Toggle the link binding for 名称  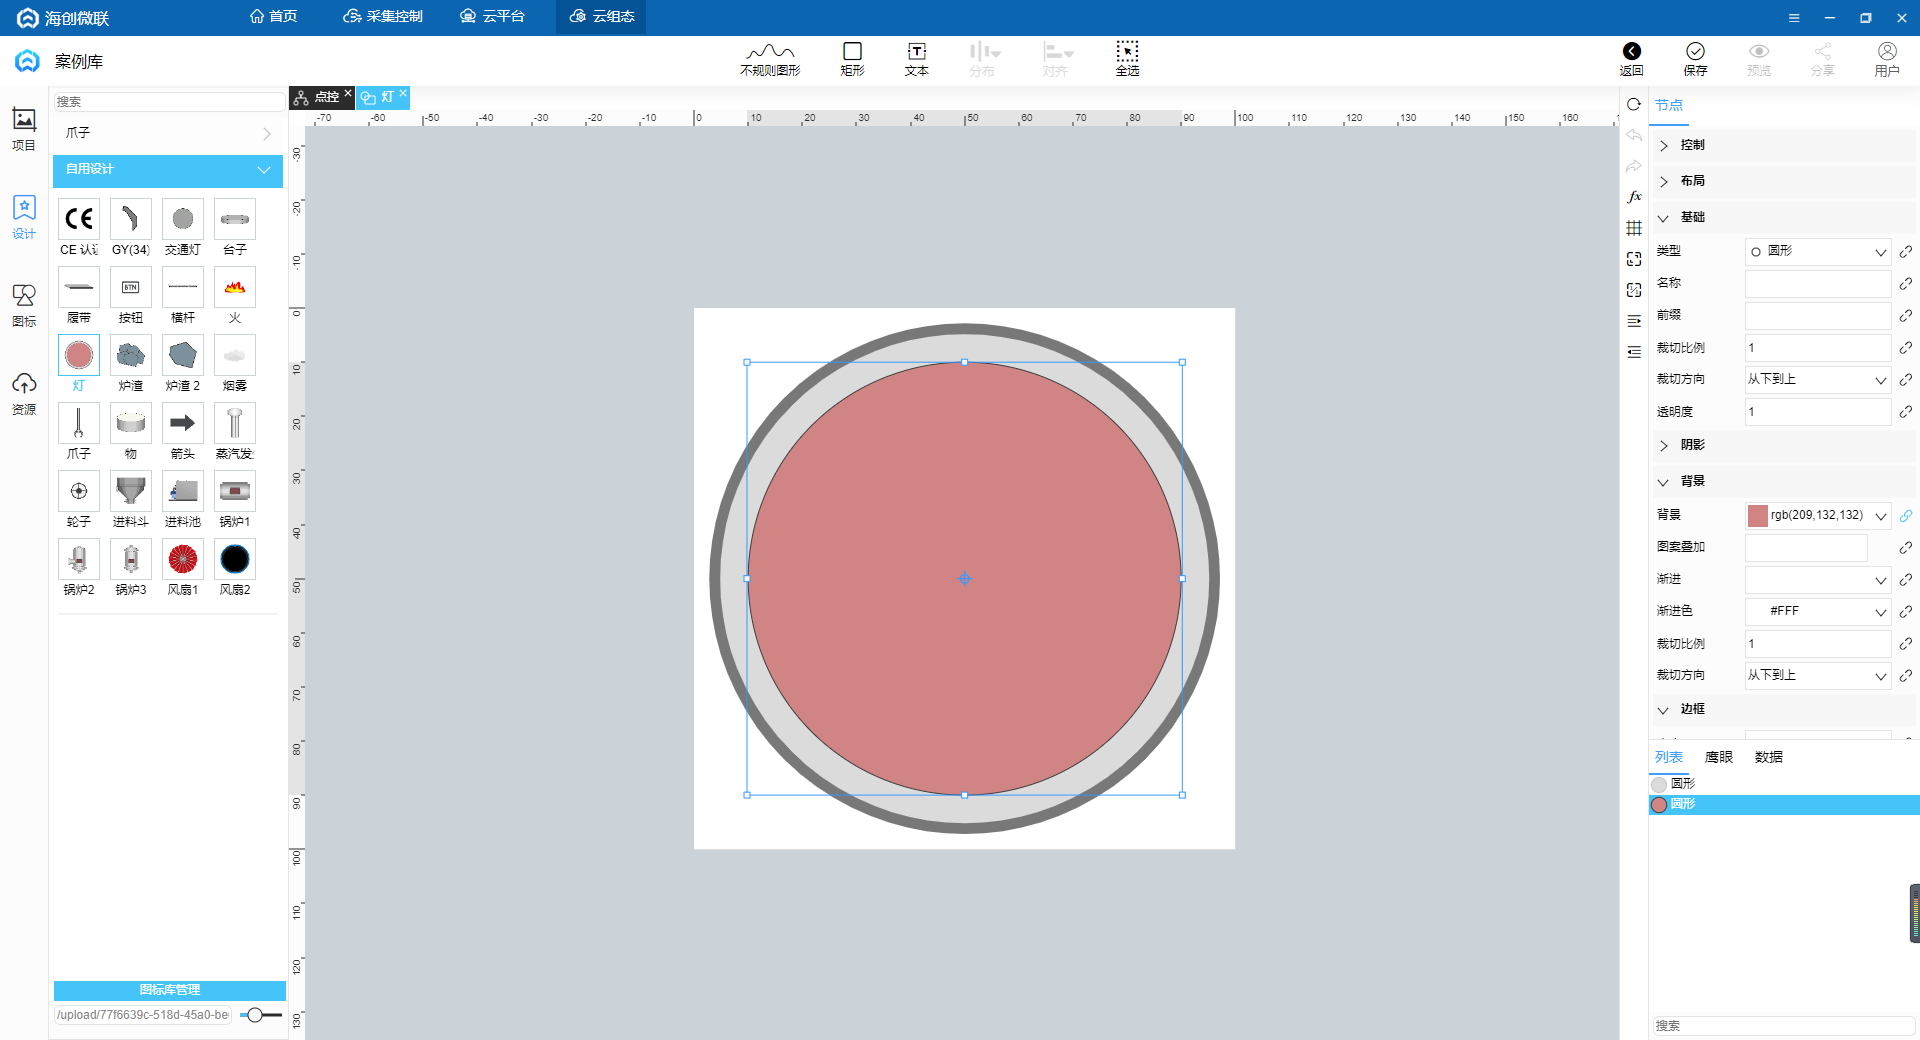click(x=1906, y=284)
